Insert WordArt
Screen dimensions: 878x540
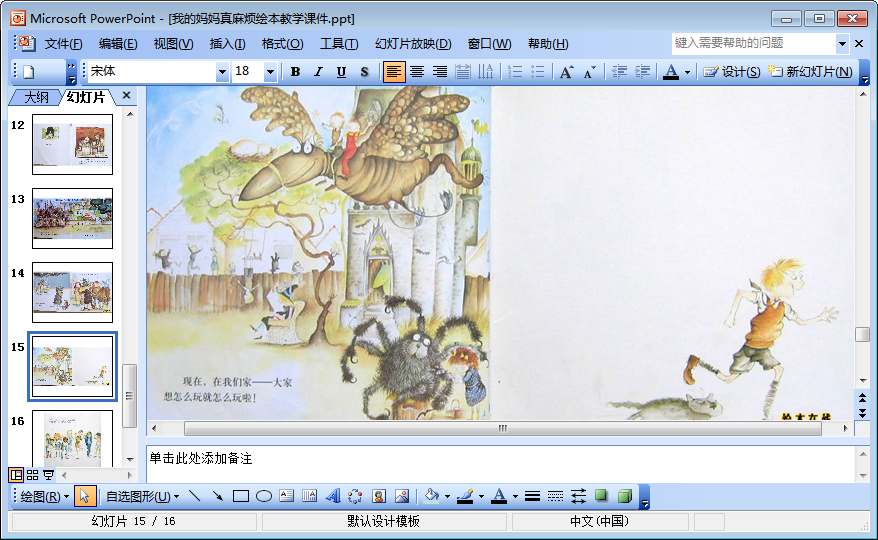333,496
